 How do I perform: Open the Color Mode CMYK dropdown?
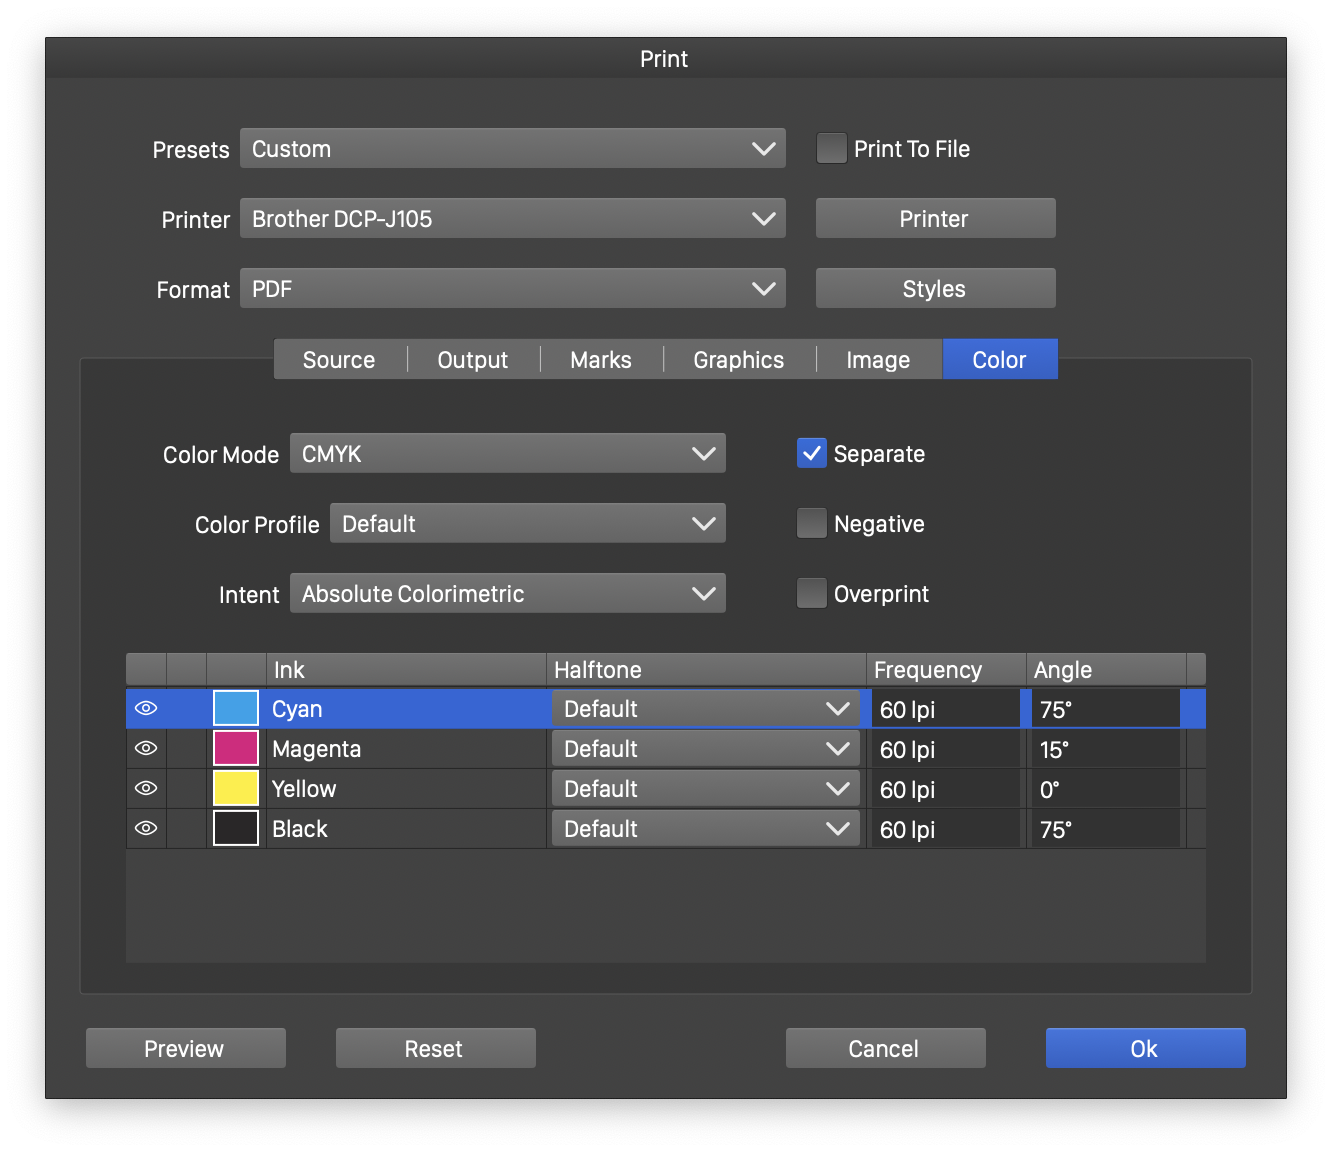pos(507,454)
